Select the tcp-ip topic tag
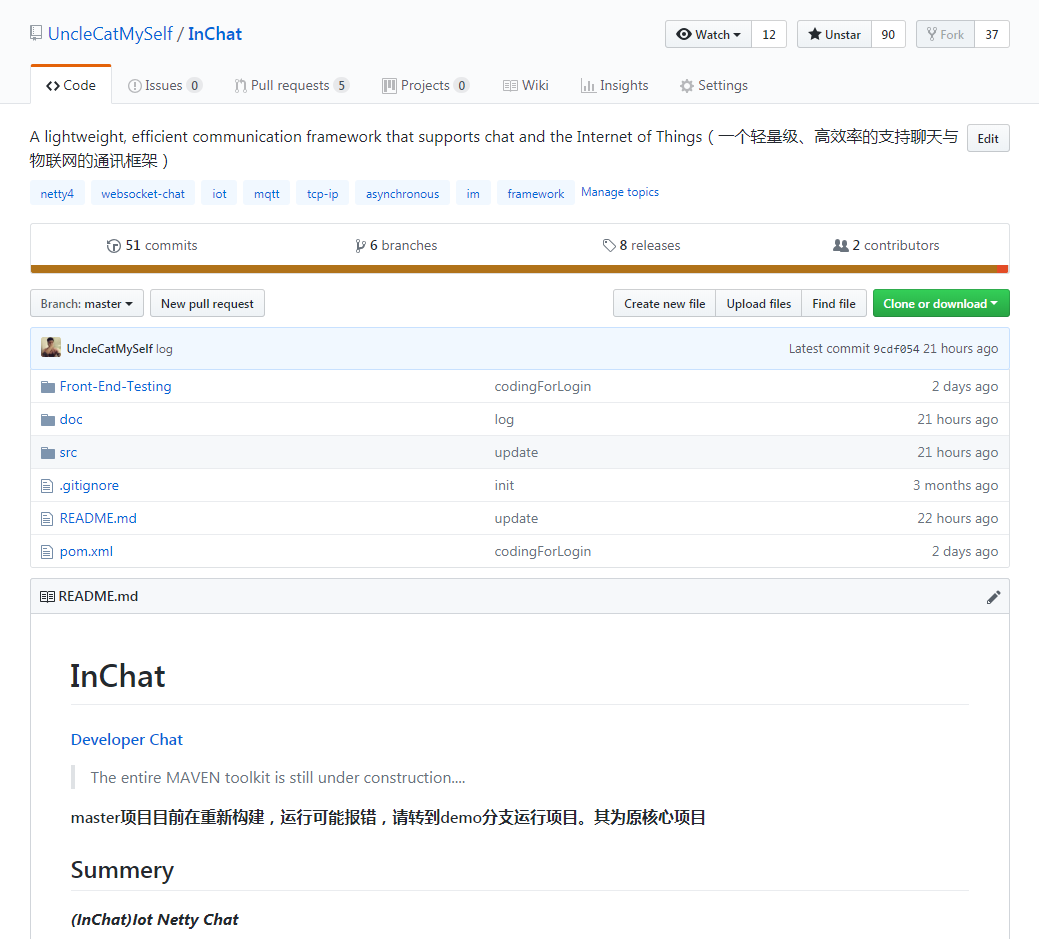 point(323,193)
